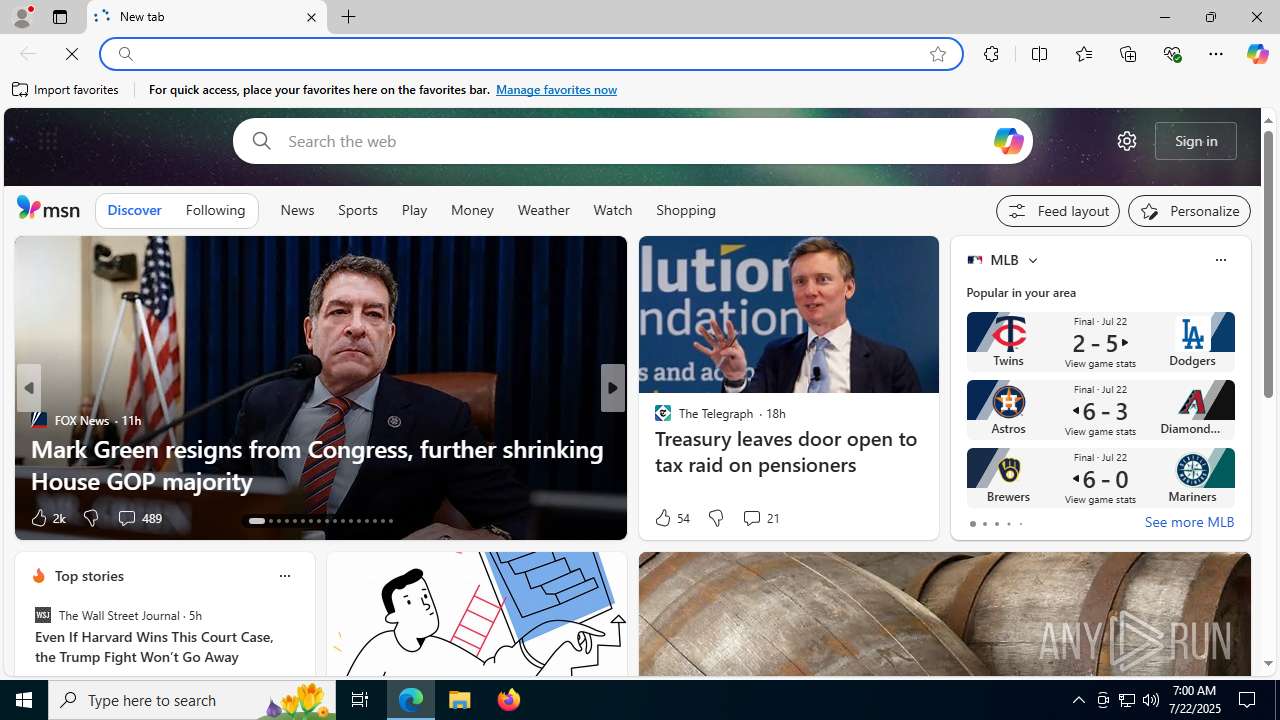1280x720 pixels.
Task: Click the Personalize button
Action: pos(1189,211)
